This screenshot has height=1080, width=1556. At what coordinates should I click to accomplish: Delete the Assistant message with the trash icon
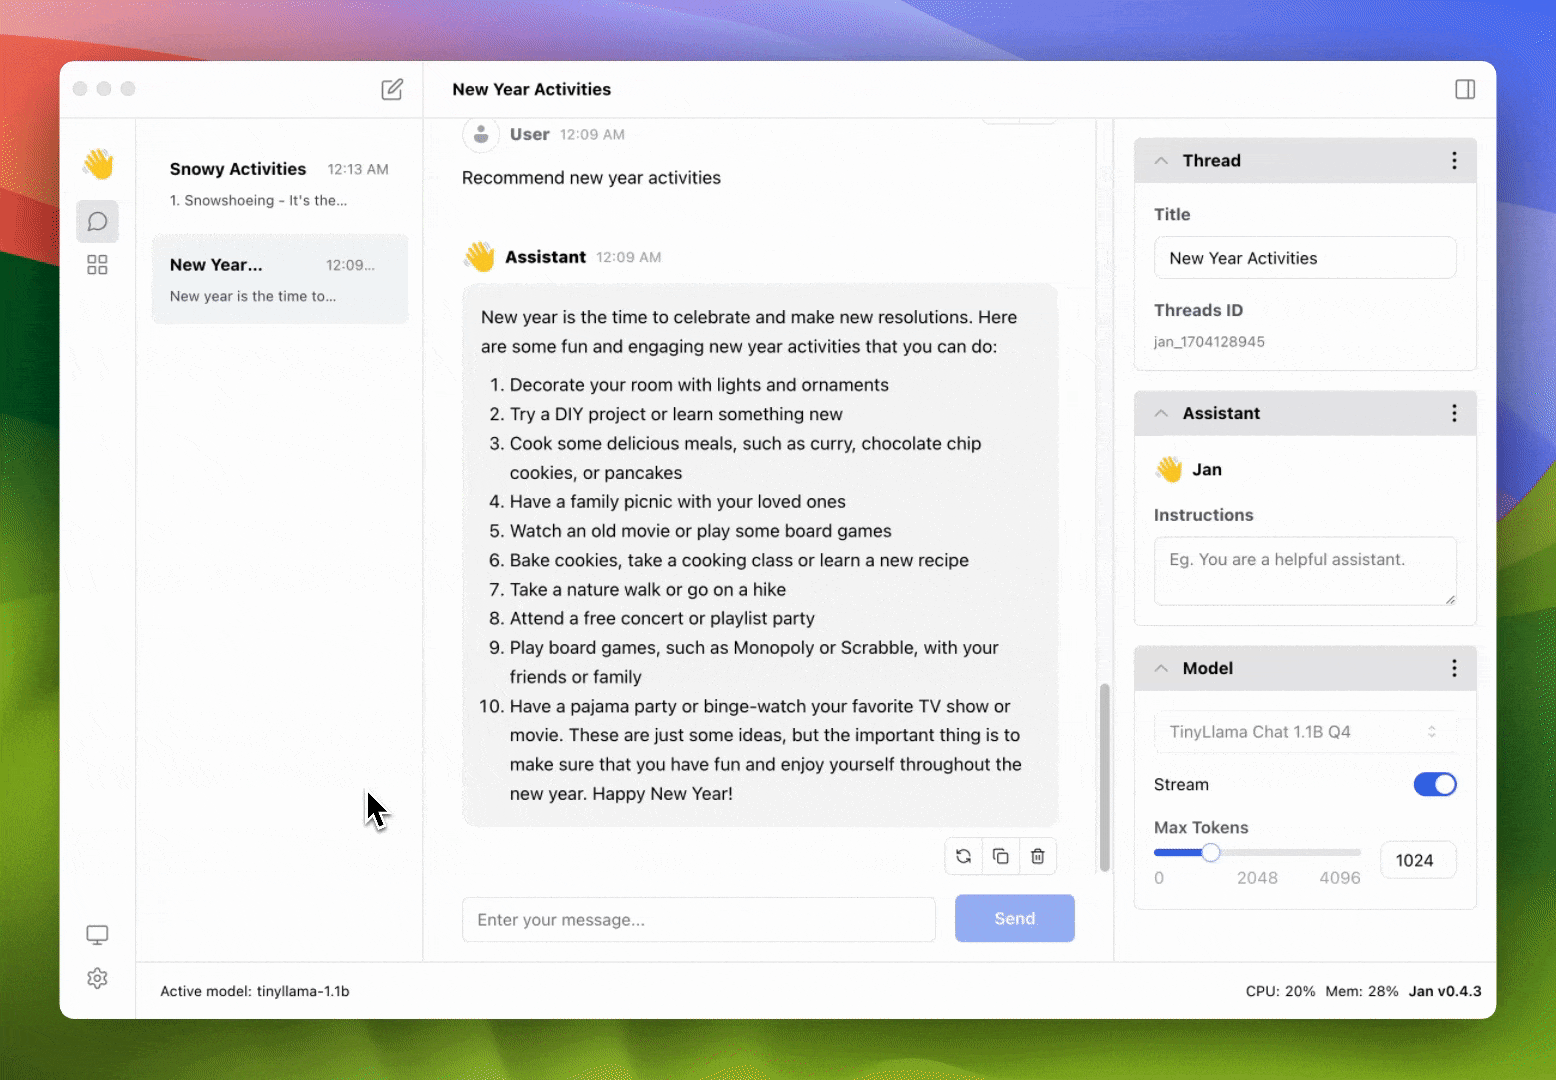click(1037, 856)
